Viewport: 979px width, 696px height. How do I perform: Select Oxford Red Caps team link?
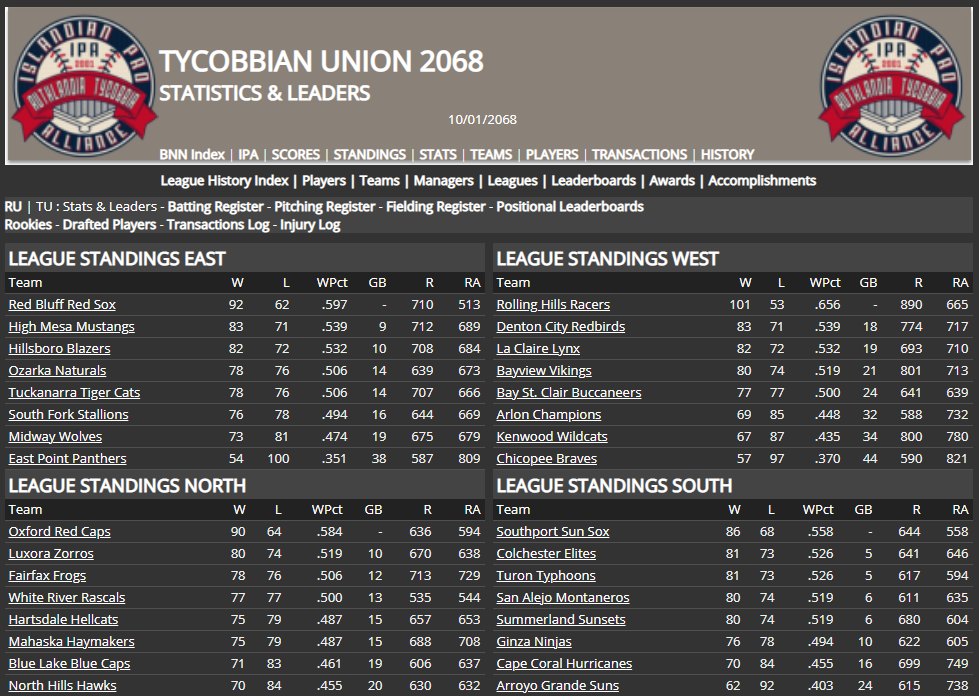(59, 532)
